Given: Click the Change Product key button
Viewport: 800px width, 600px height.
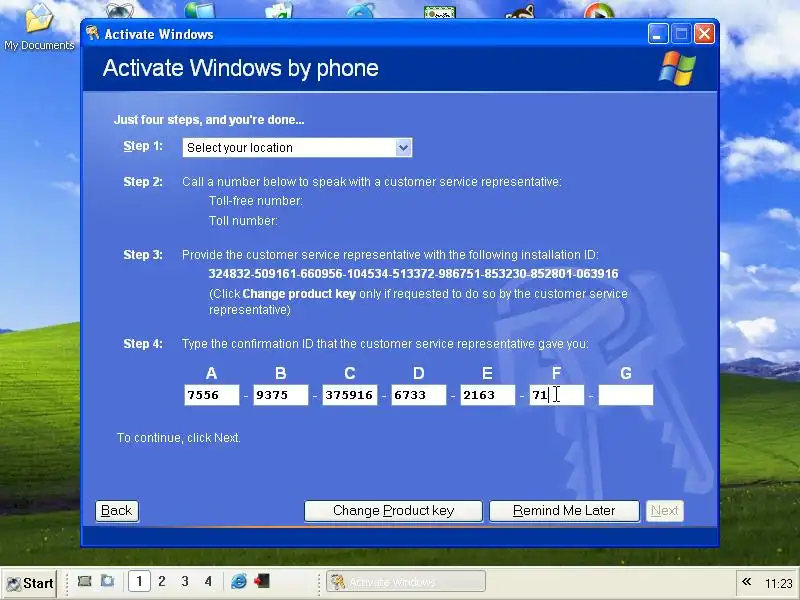Looking at the screenshot, I should coord(393,511).
